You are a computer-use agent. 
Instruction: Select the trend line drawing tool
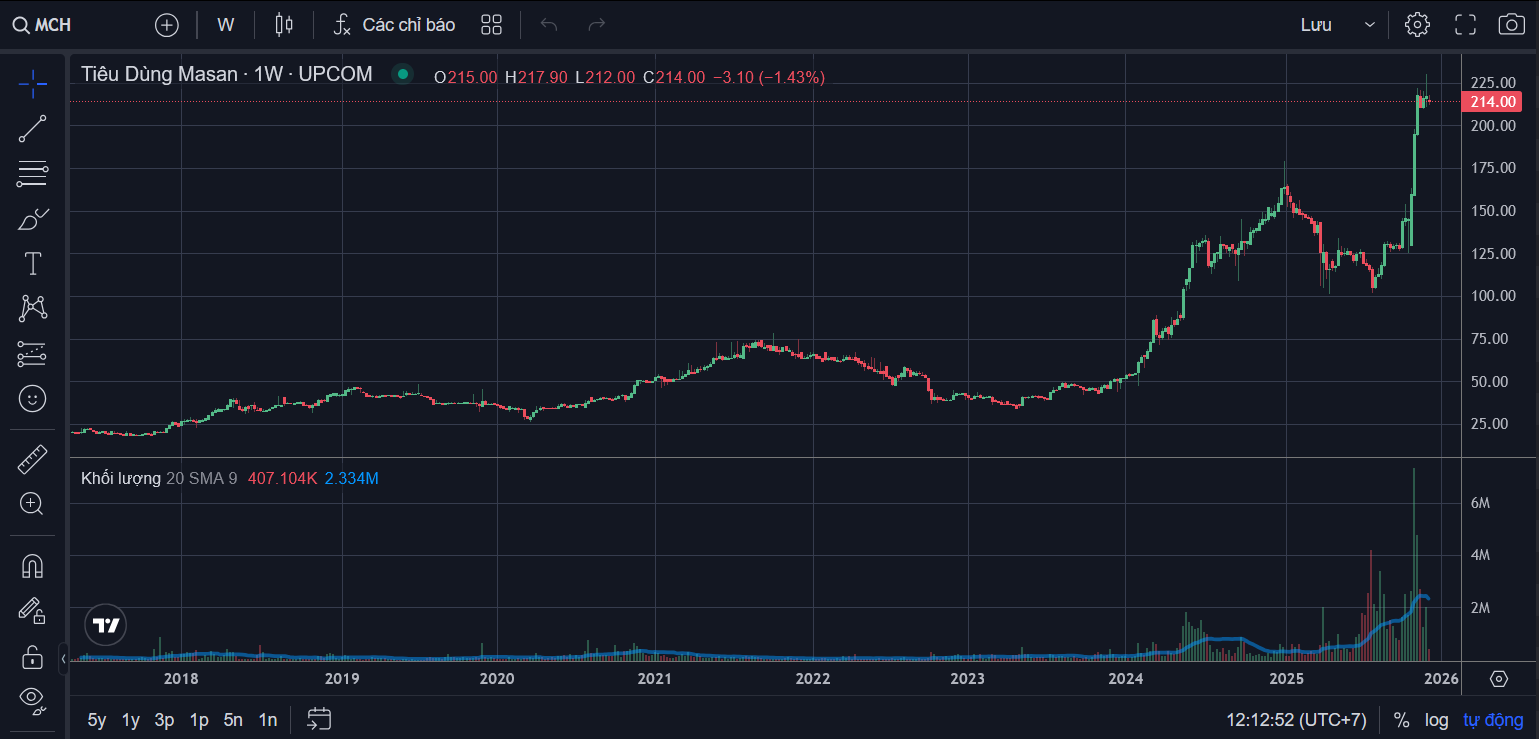click(x=32, y=129)
